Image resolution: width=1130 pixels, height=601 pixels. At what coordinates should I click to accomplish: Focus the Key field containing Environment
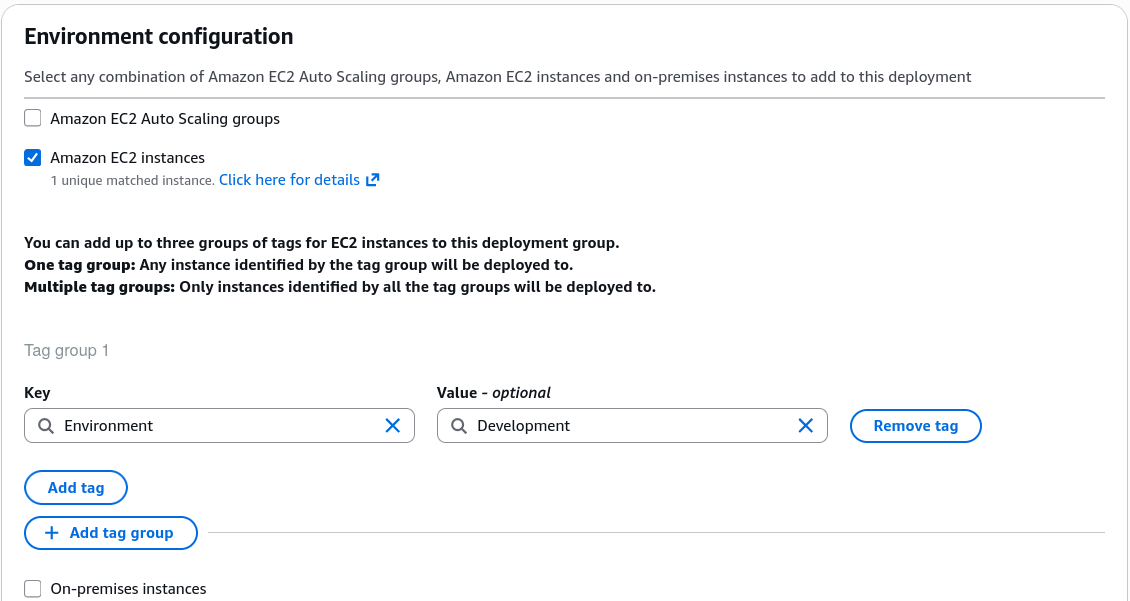pyautogui.click(x=219, y=426)
